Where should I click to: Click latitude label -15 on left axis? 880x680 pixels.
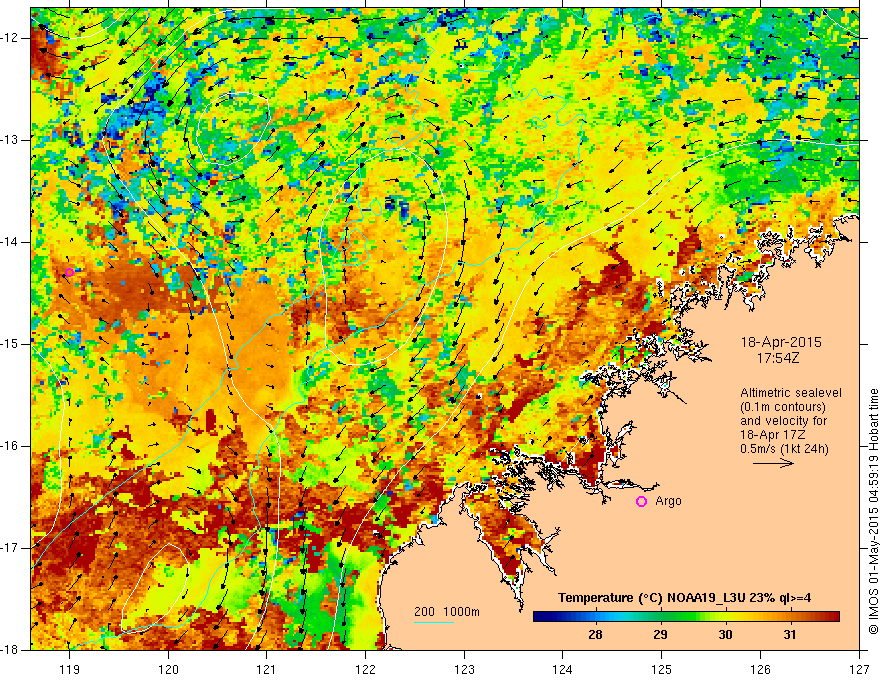(11, 344)
